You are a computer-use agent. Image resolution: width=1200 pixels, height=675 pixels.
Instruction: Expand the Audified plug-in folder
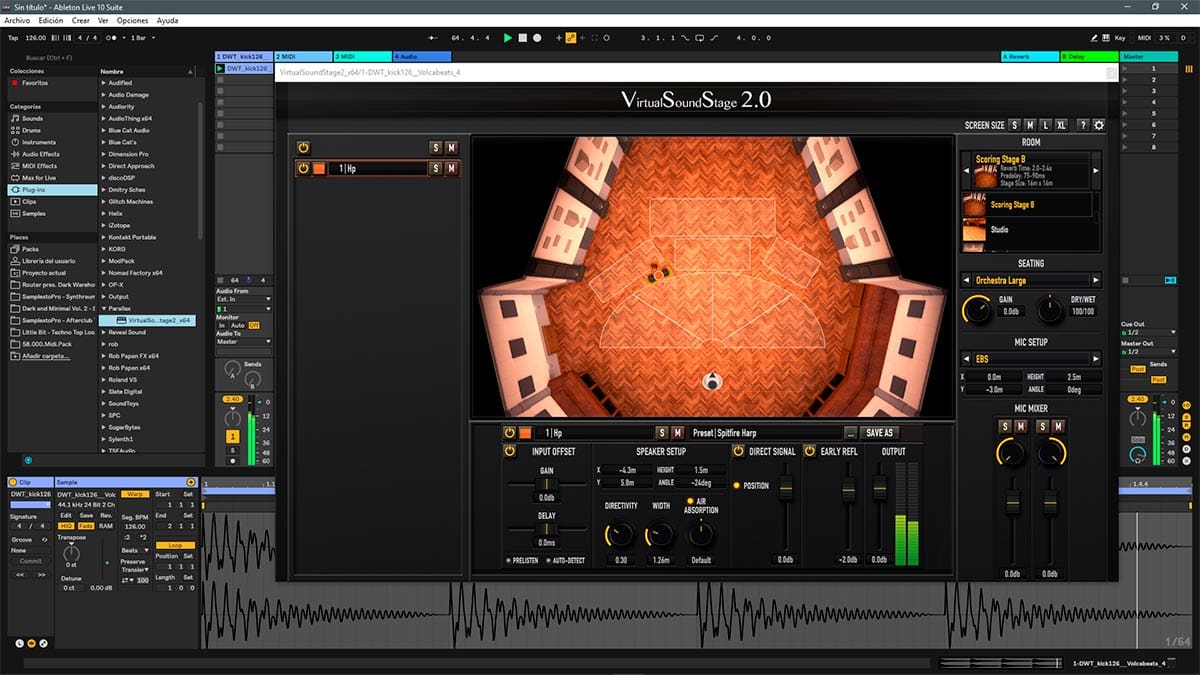[103, 83]
